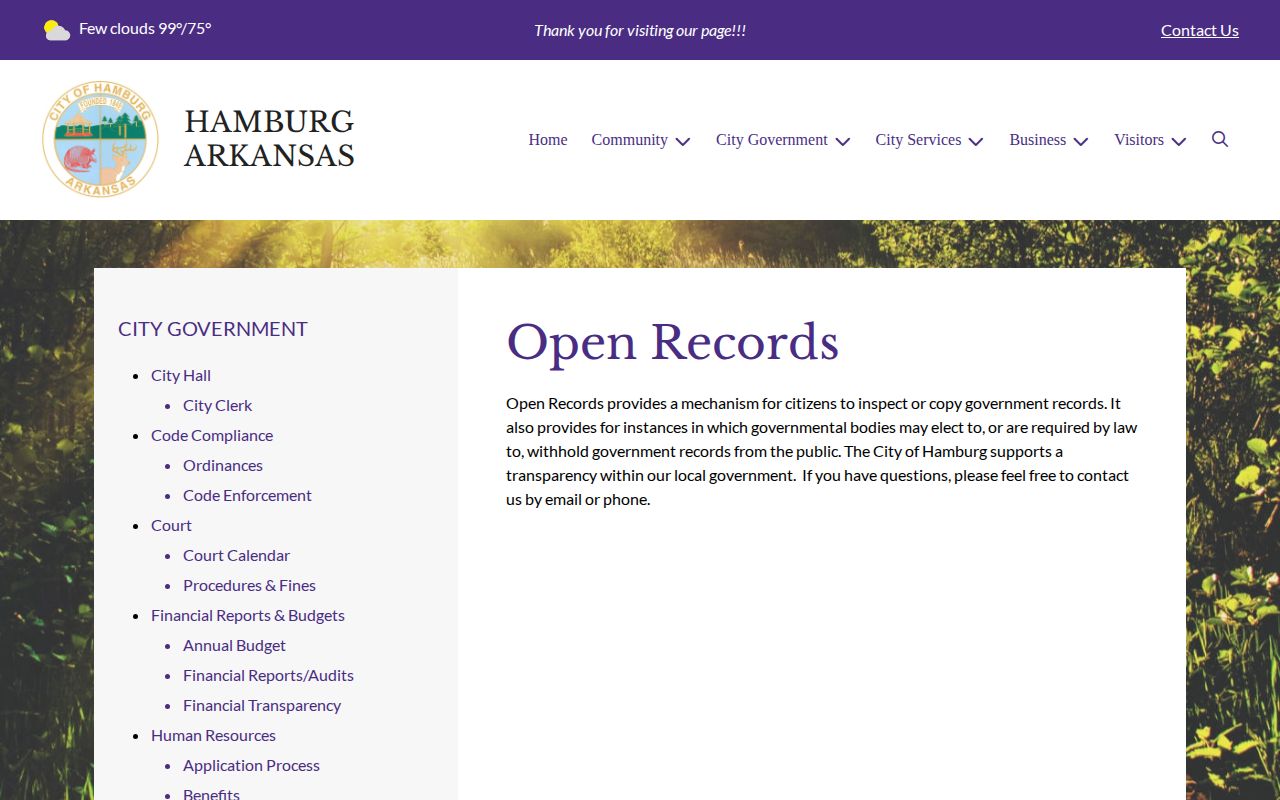The height and width of the screenshot is (800, 1280).
Task: Expand the City Government menu chevron
Action: point(843,141)
